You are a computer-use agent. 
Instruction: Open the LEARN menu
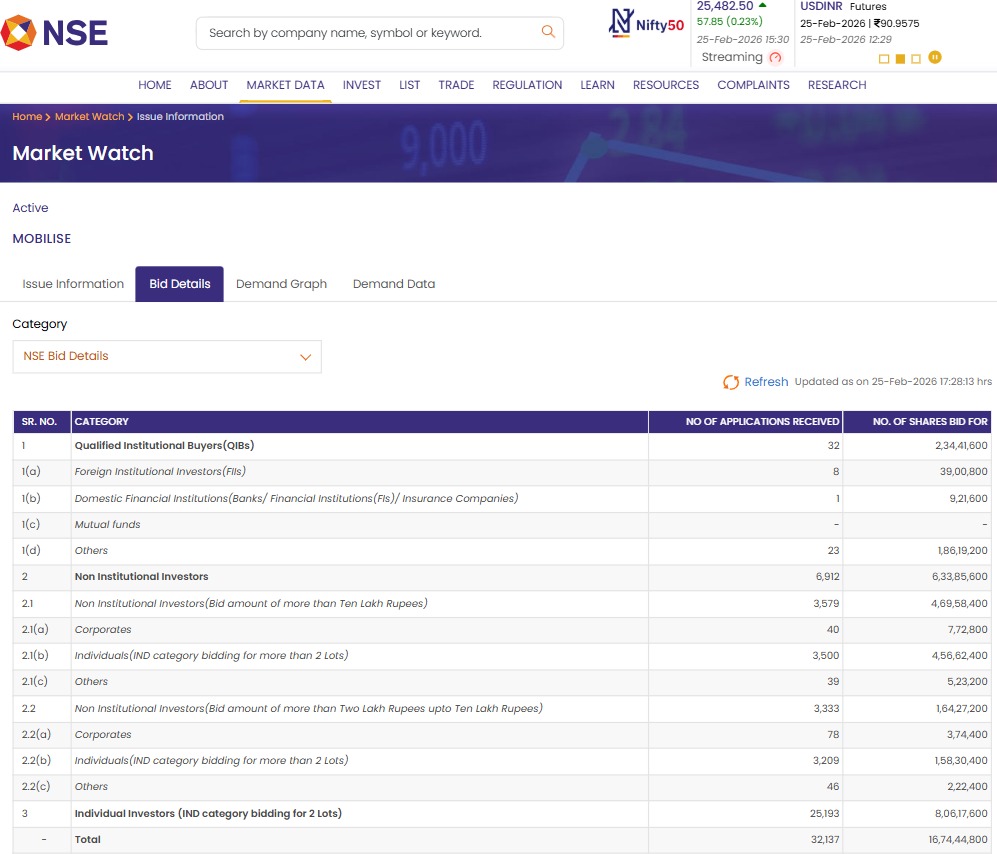(x=597, y=85)
